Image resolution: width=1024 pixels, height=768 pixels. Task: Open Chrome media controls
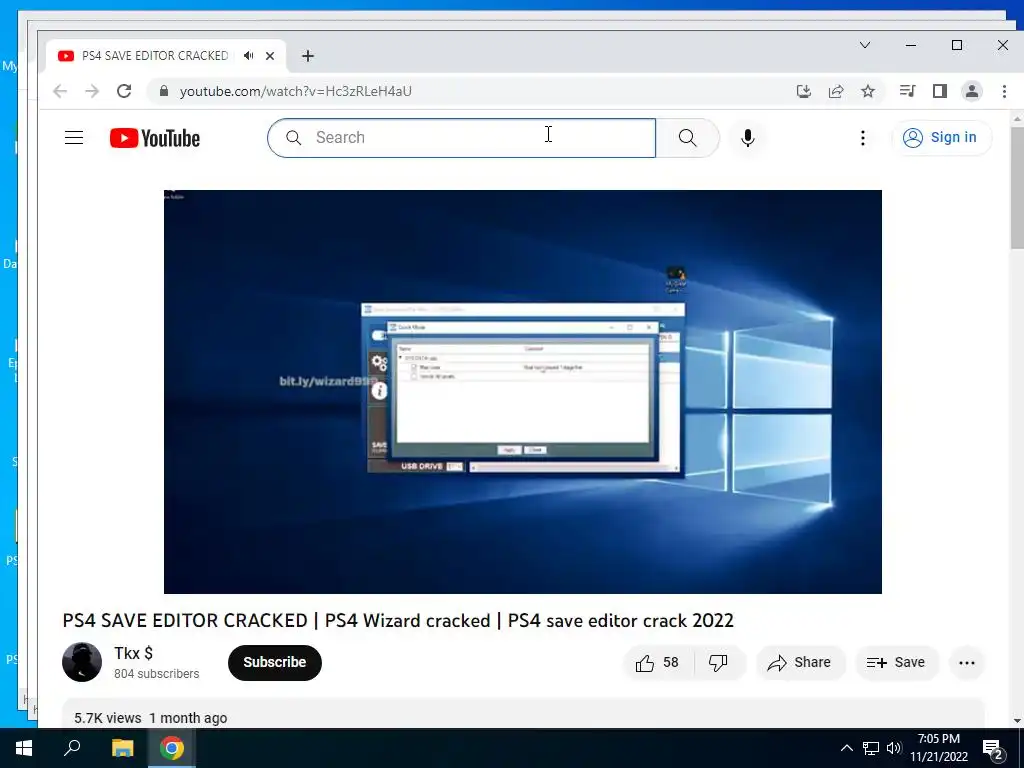907,91
